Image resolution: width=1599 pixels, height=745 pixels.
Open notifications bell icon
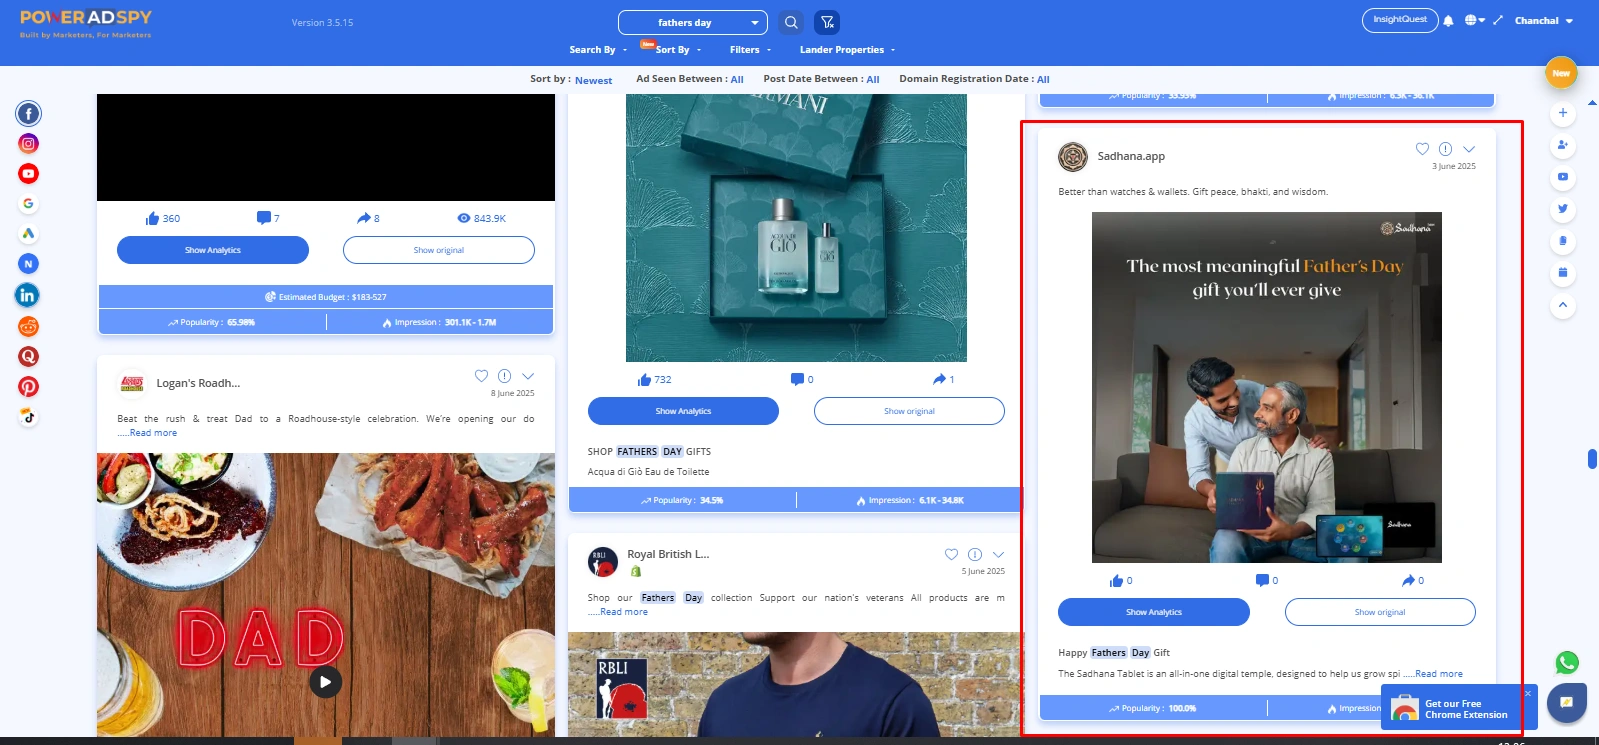[x=1448, y=21]
